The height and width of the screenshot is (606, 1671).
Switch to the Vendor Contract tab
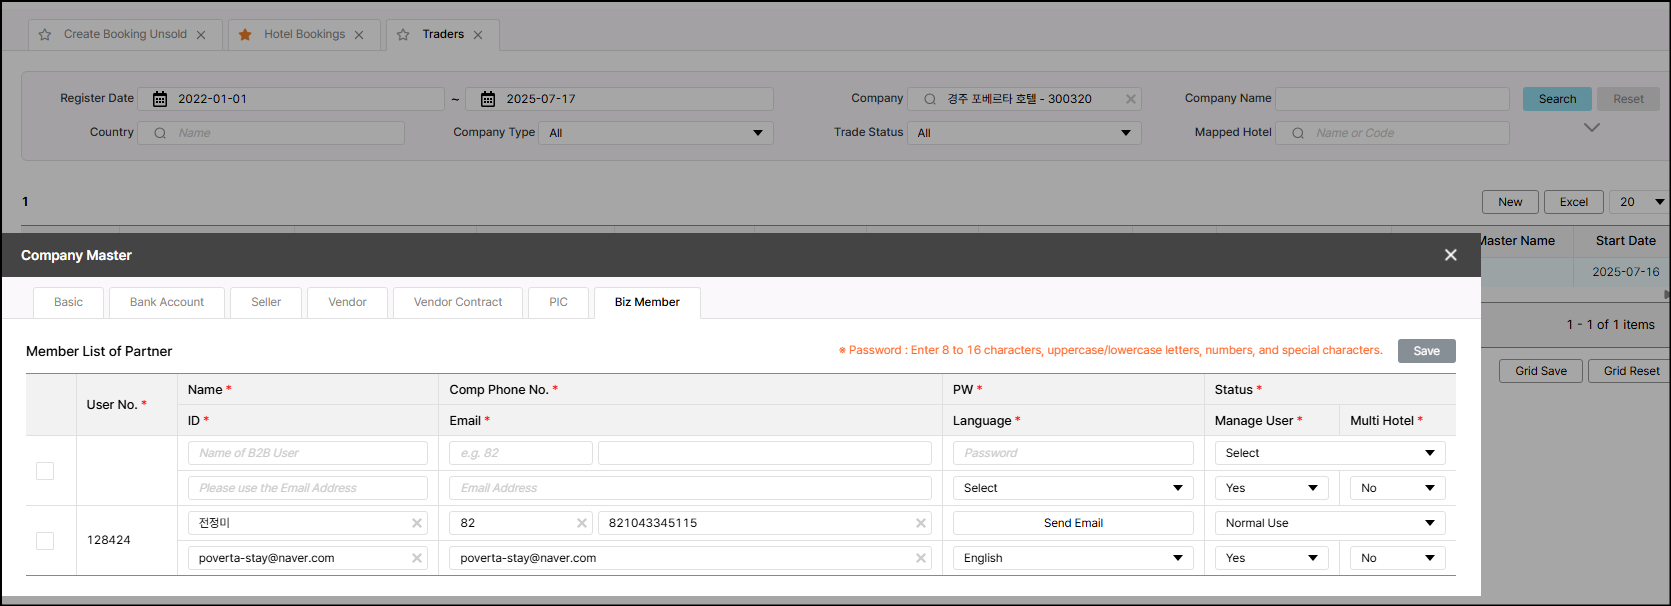pyautogui.click(x=458, y=302)
